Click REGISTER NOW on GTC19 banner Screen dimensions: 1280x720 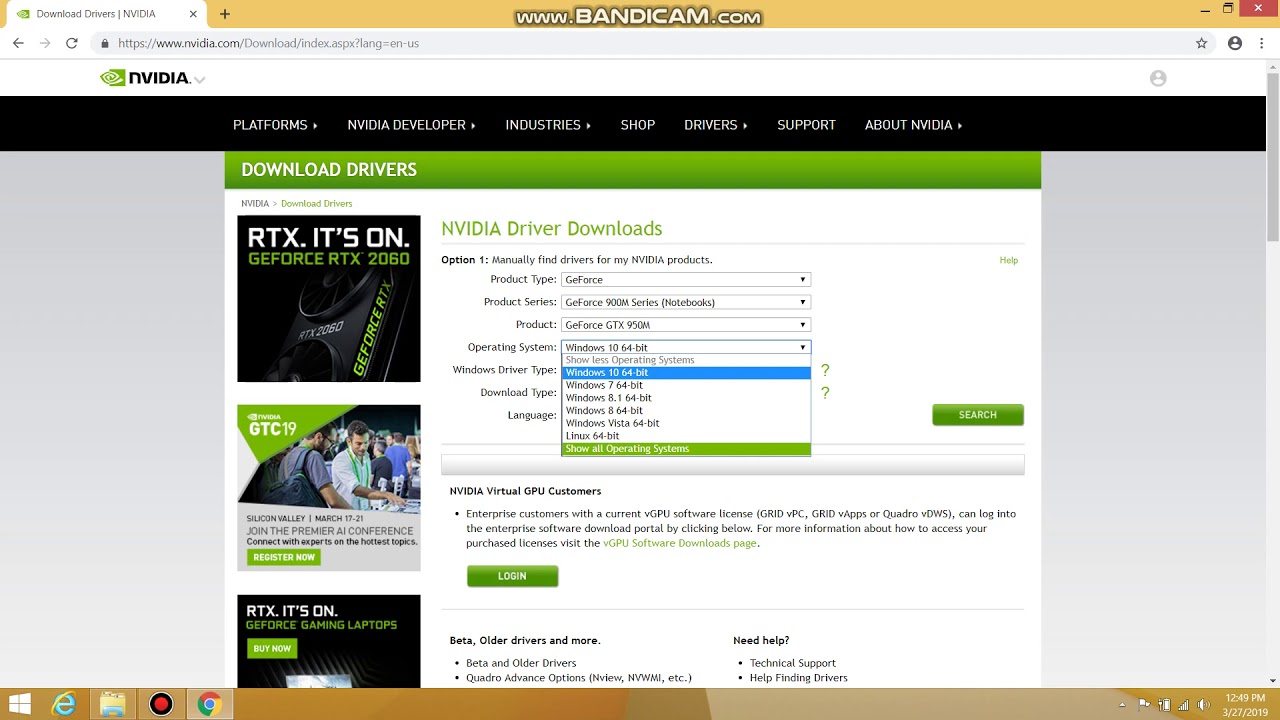[x=284, y=557]
